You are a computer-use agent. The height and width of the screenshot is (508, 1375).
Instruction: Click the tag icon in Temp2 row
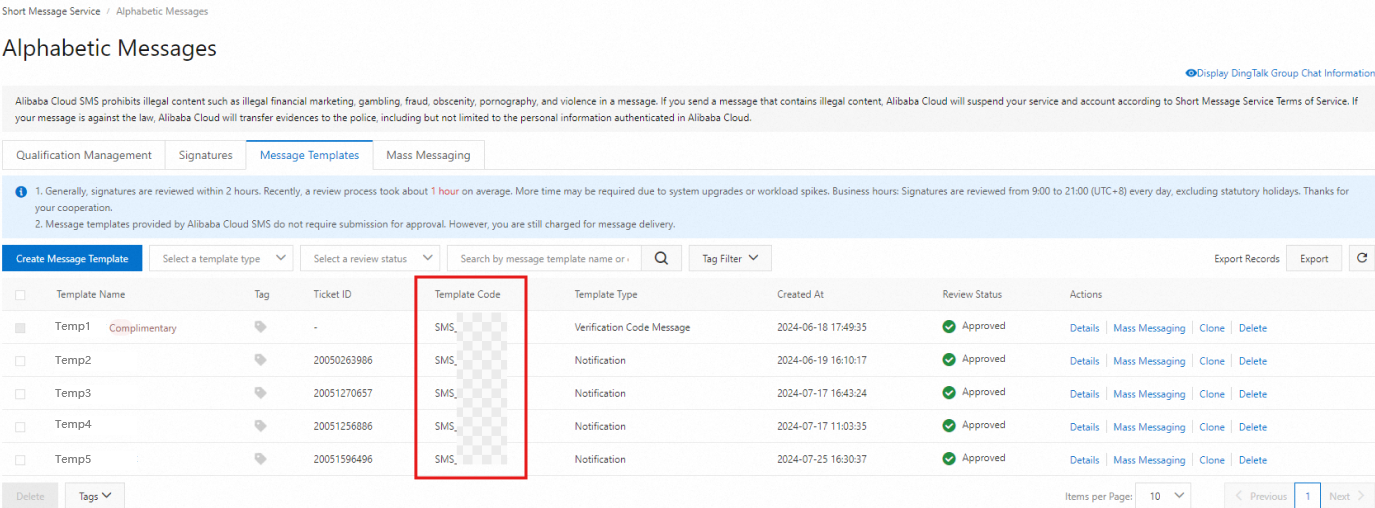pyautogui.click(x=261, y=360)
